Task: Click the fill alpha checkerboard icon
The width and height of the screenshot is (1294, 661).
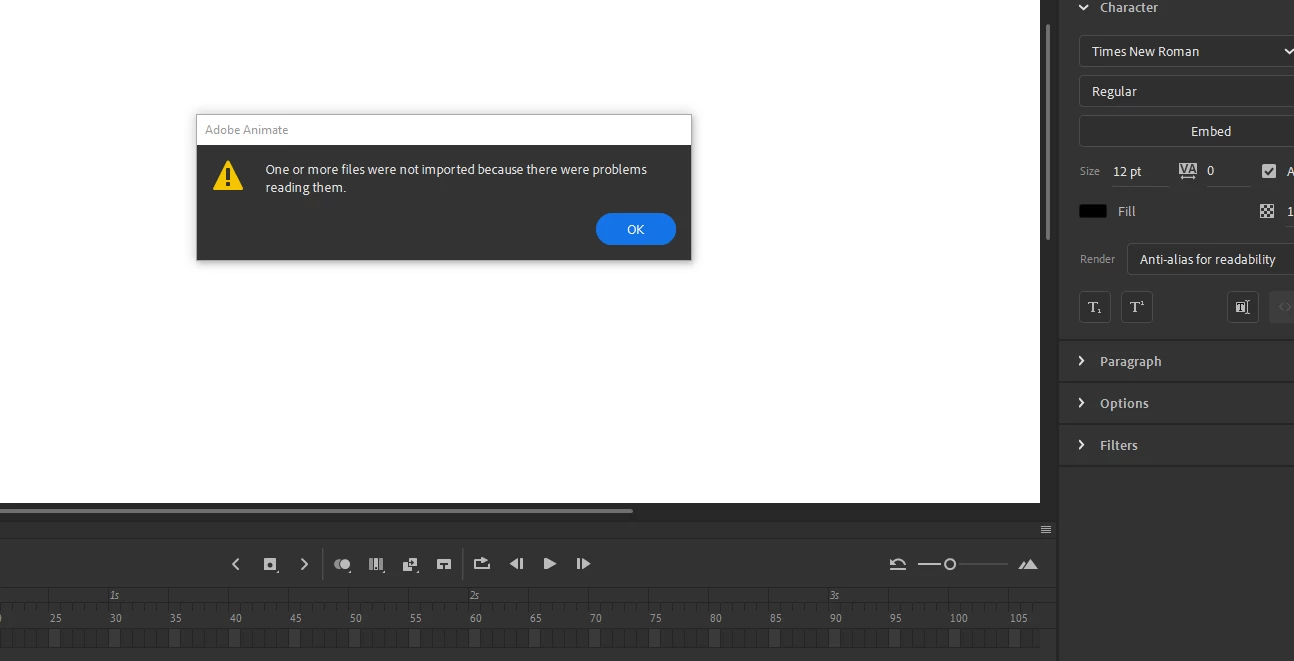Action: point(1267,211)
